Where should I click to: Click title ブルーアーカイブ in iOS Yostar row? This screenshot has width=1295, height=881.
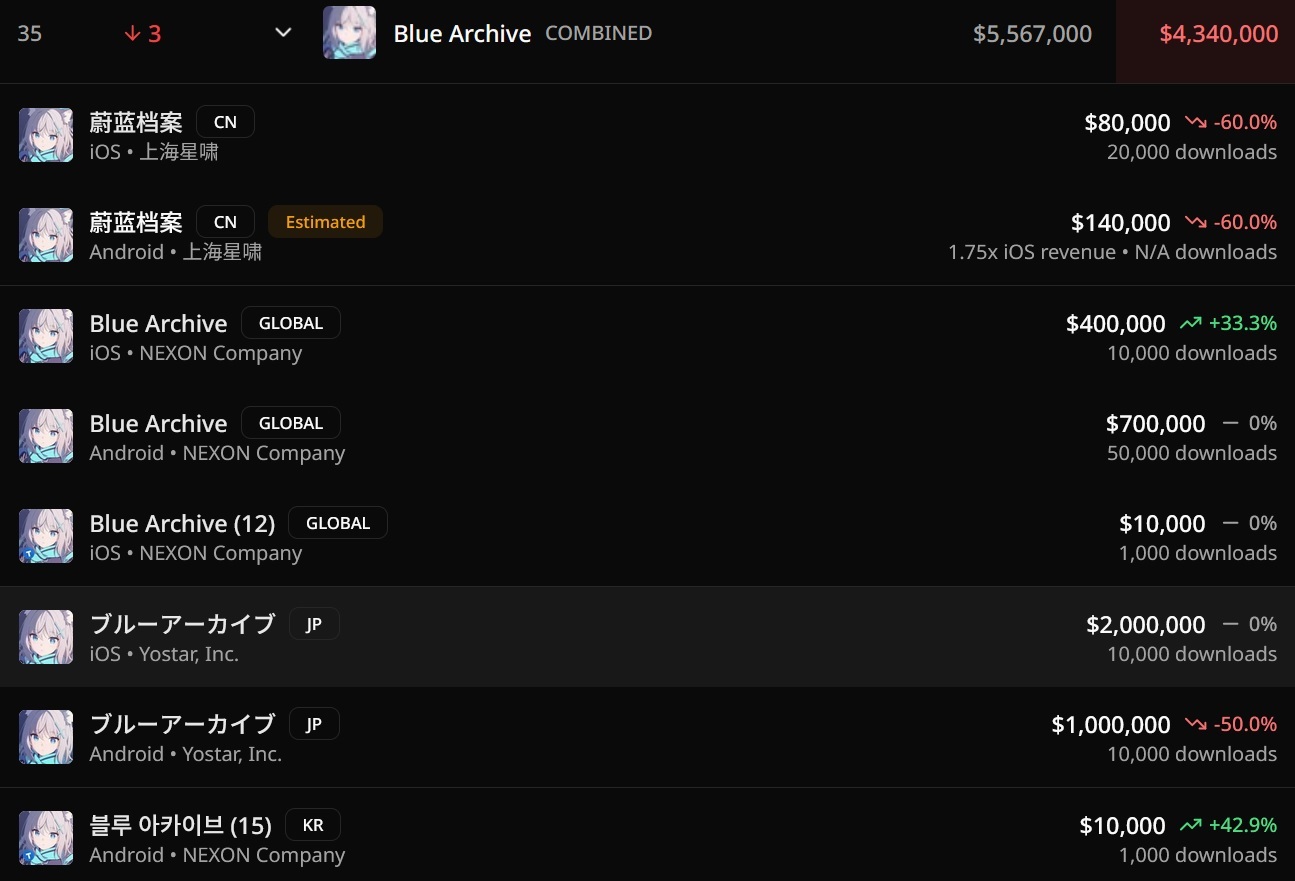[x=182, y=624]
